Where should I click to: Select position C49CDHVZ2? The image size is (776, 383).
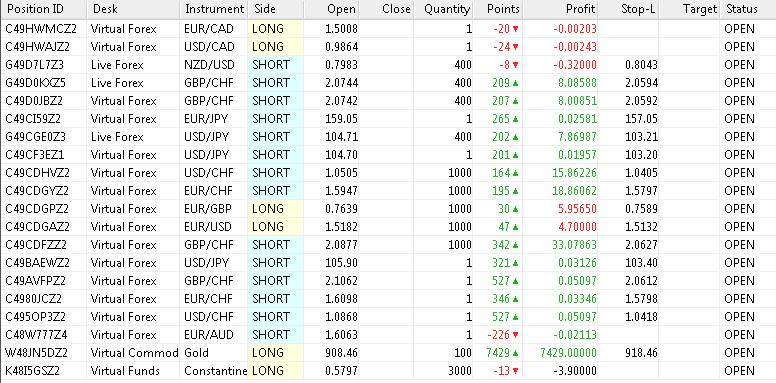point(38,173)
